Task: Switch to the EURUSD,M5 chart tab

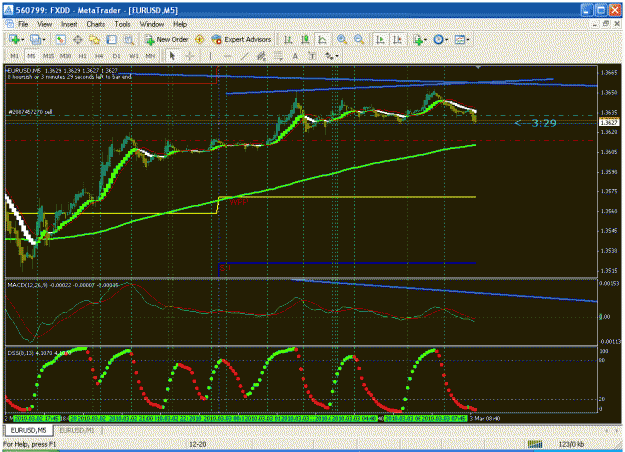Action: tap(28, 430)
